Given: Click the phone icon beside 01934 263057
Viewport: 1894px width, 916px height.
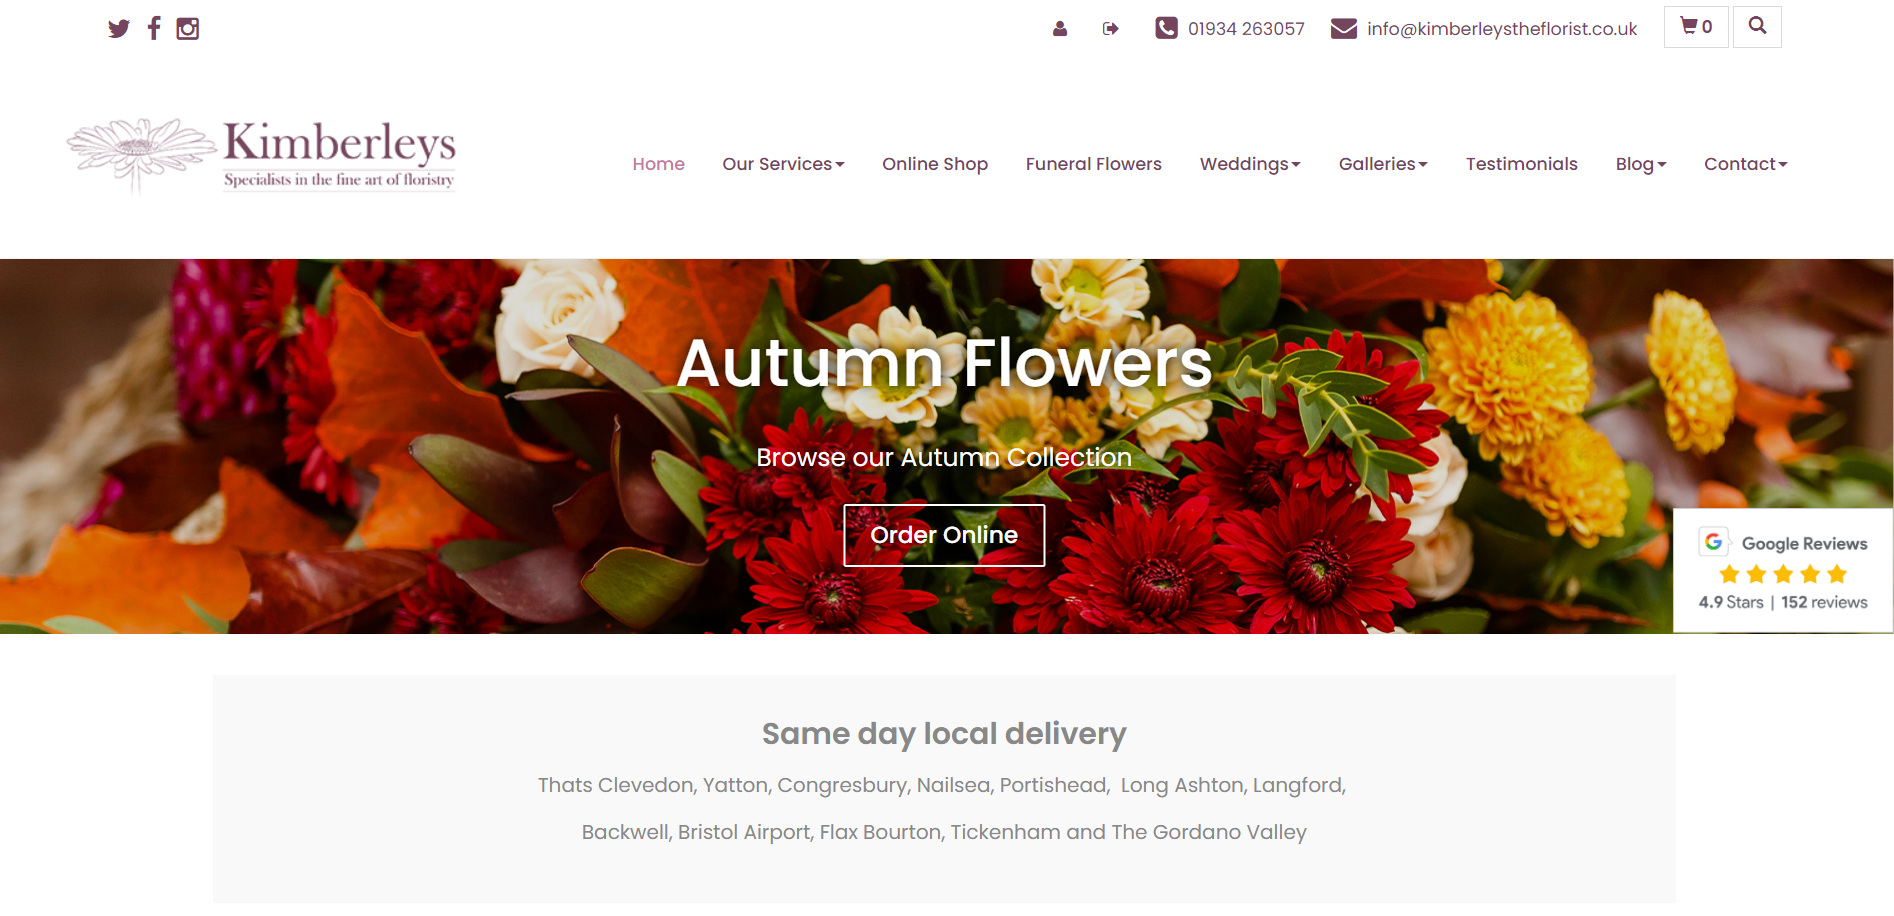Looking at the screenshot, I should (1166, 28).
